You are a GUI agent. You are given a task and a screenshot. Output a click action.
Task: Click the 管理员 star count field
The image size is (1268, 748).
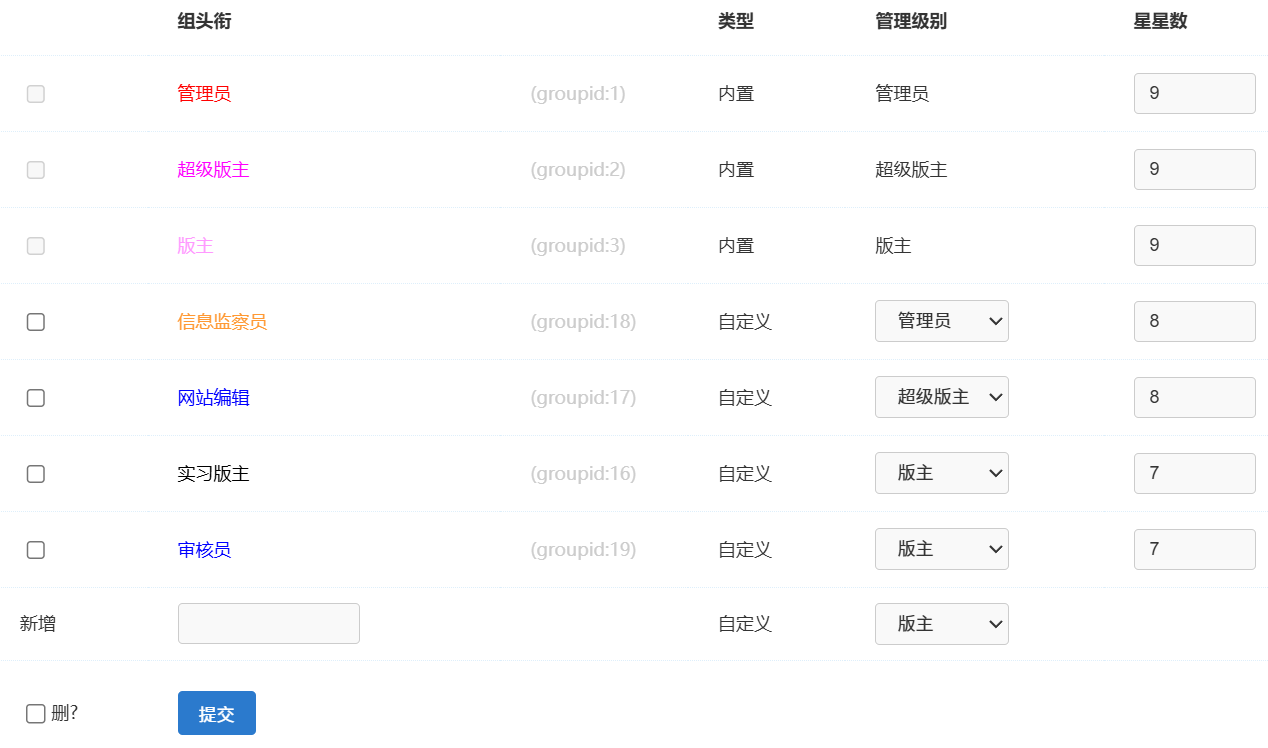click(x=1194, y=94)
